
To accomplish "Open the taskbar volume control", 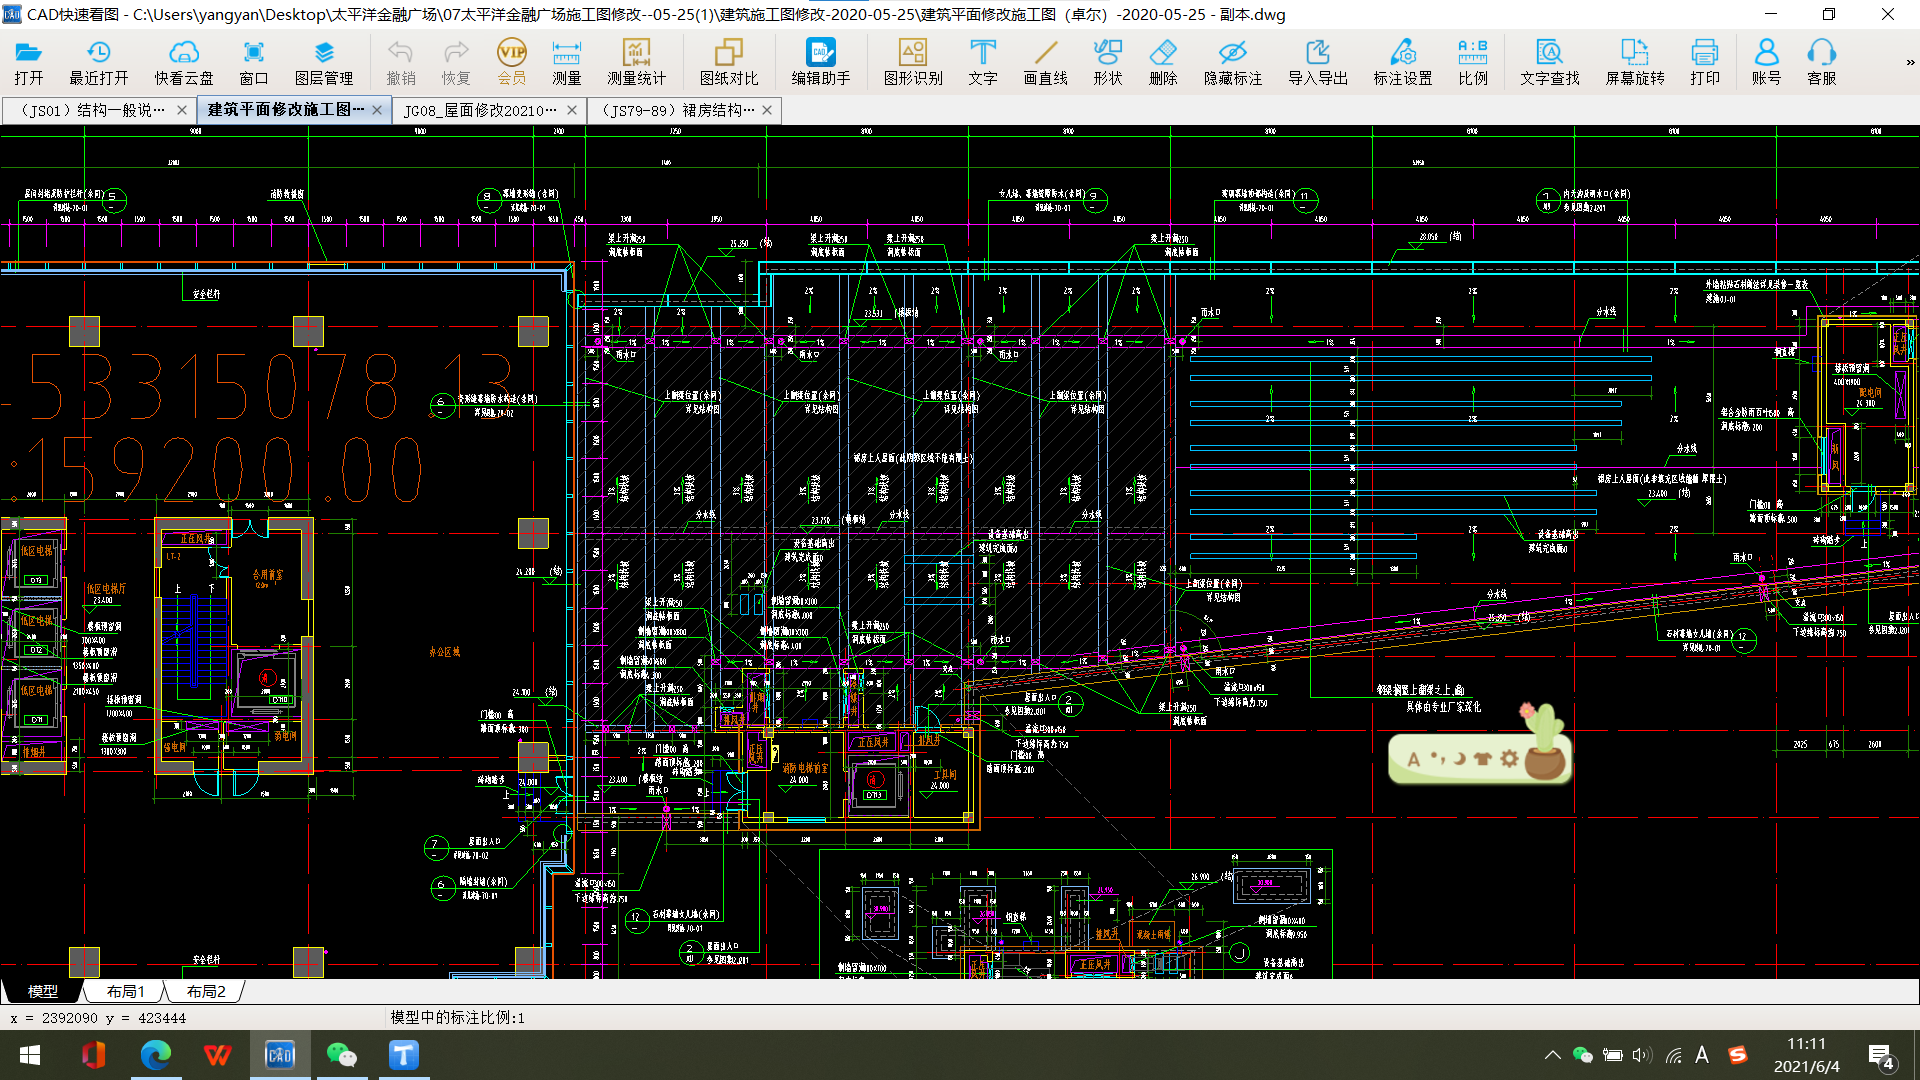I will click(x=1642, y=1055).
